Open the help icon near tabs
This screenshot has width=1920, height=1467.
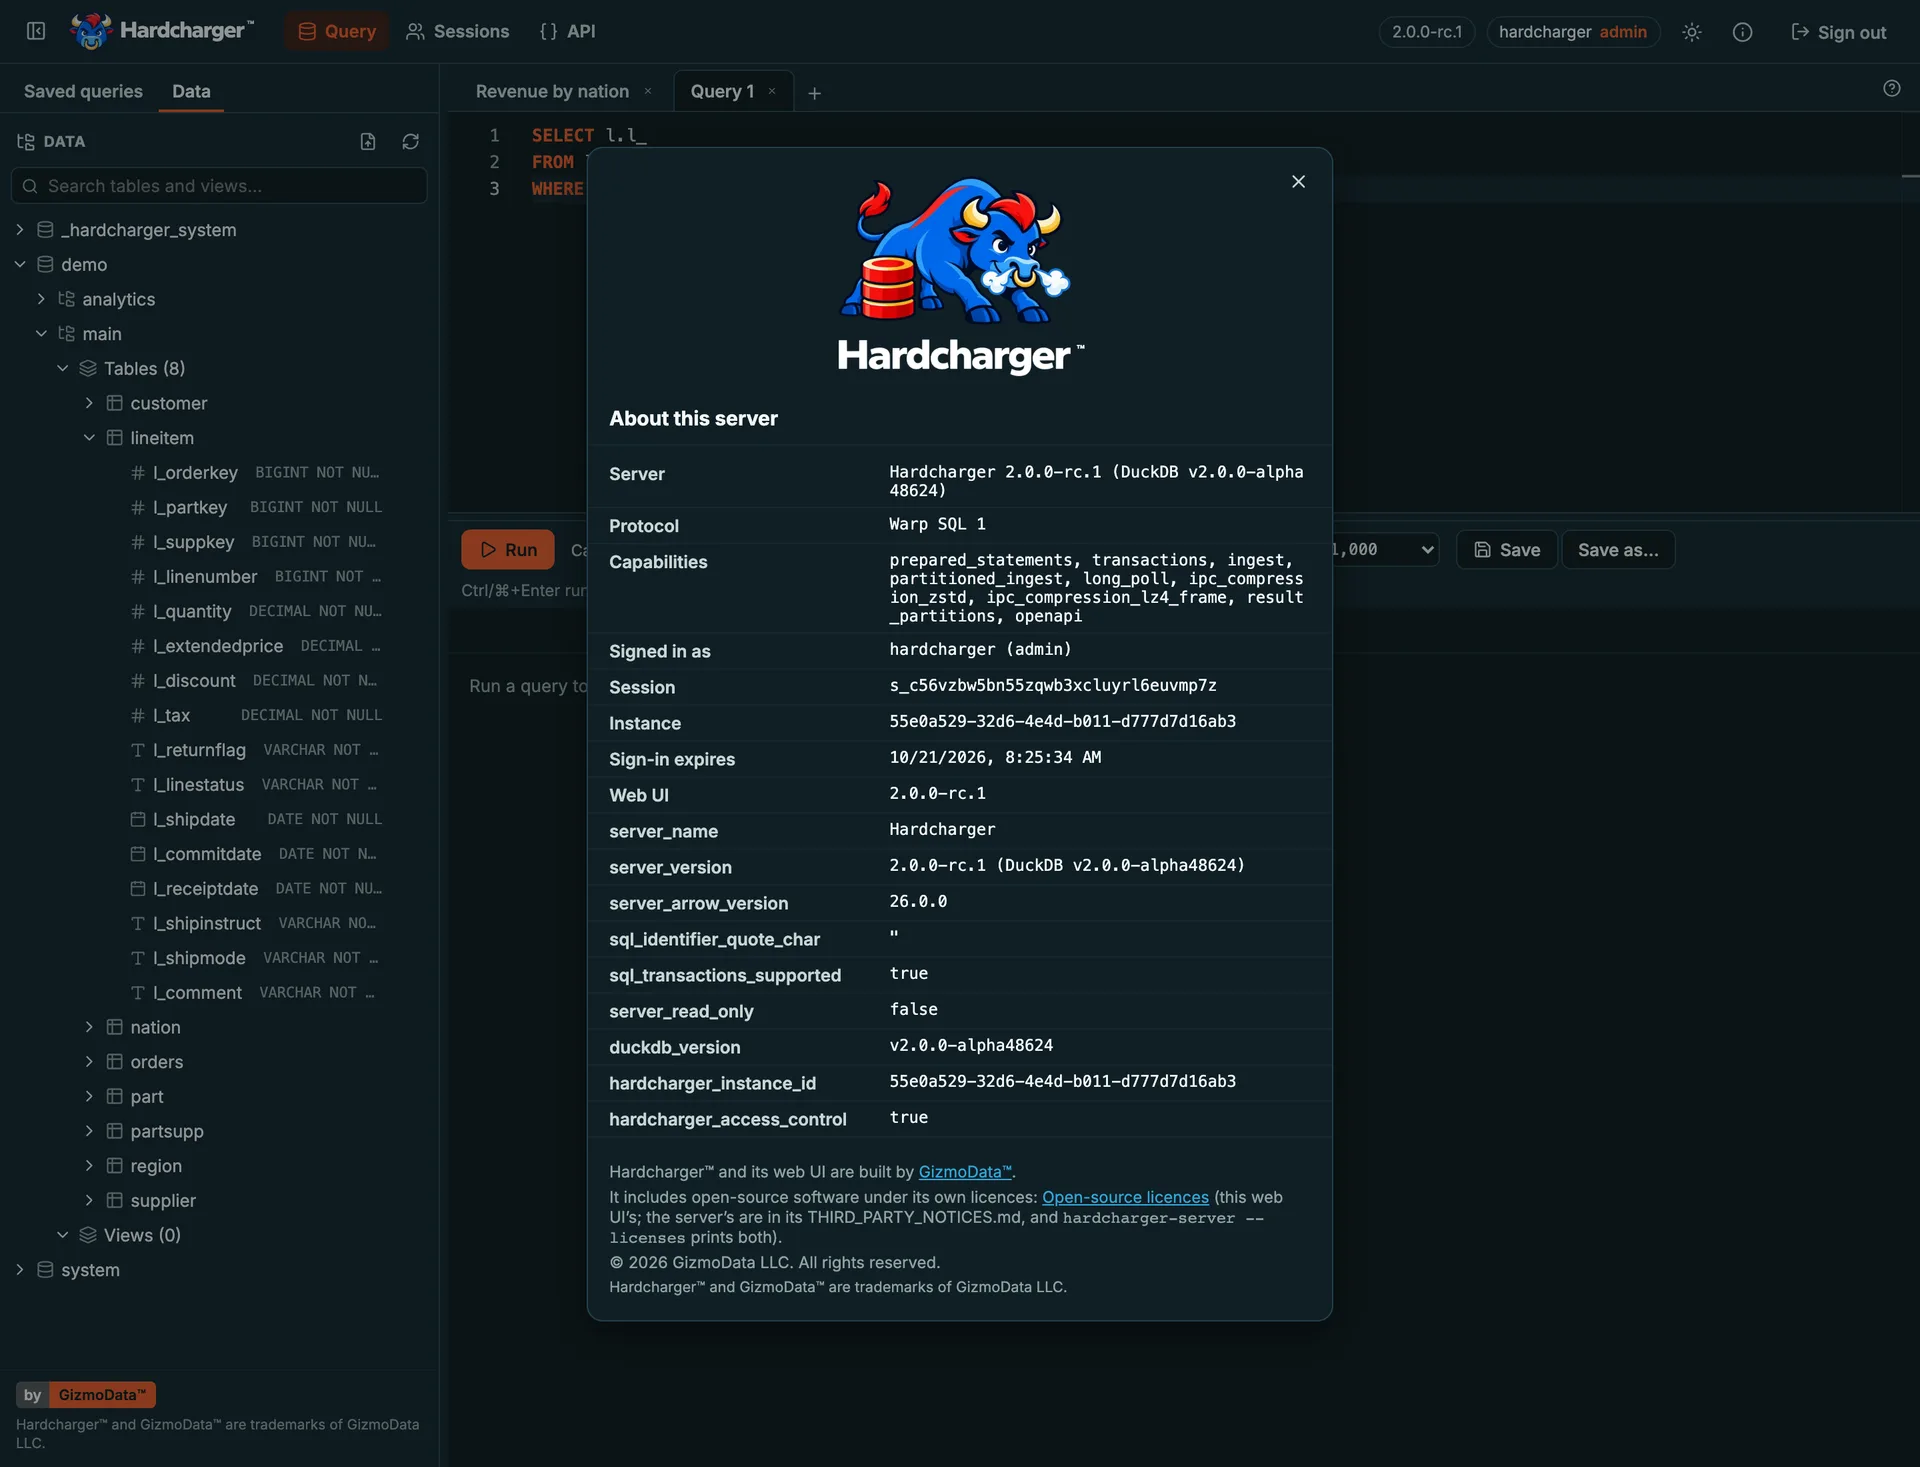tap(1891, 88)
